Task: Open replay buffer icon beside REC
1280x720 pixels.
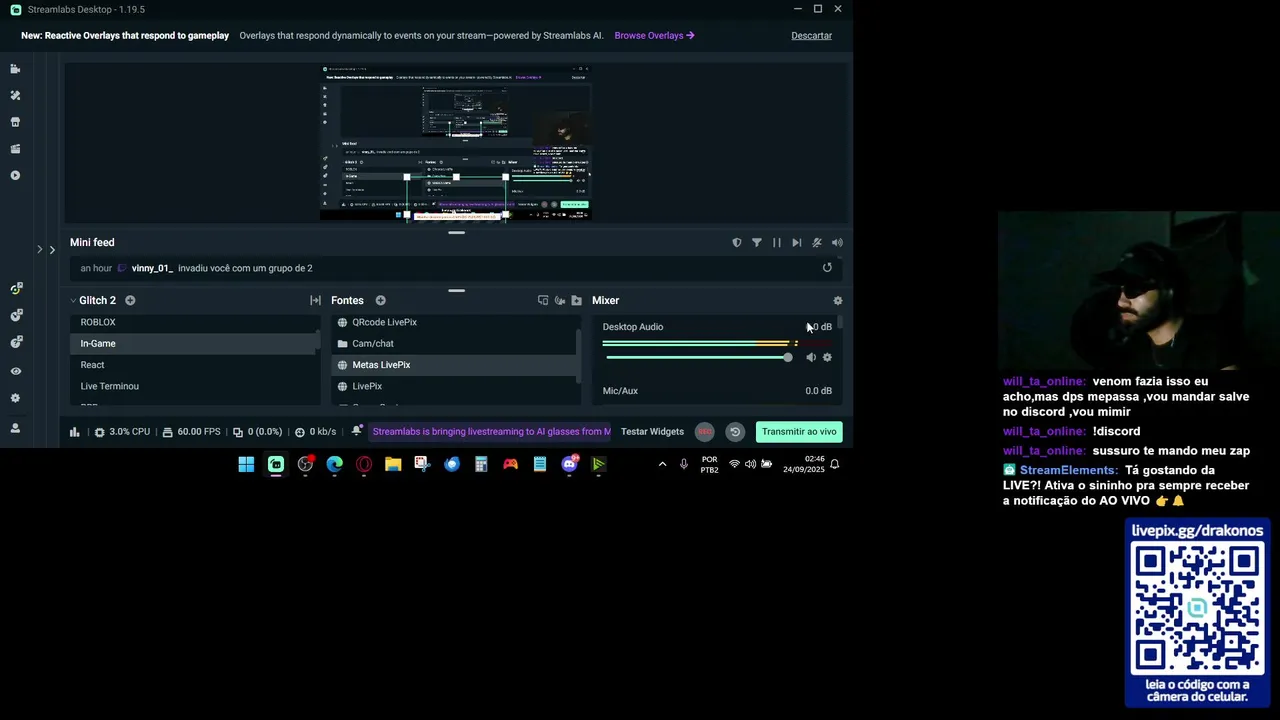Action: (735, 432)
